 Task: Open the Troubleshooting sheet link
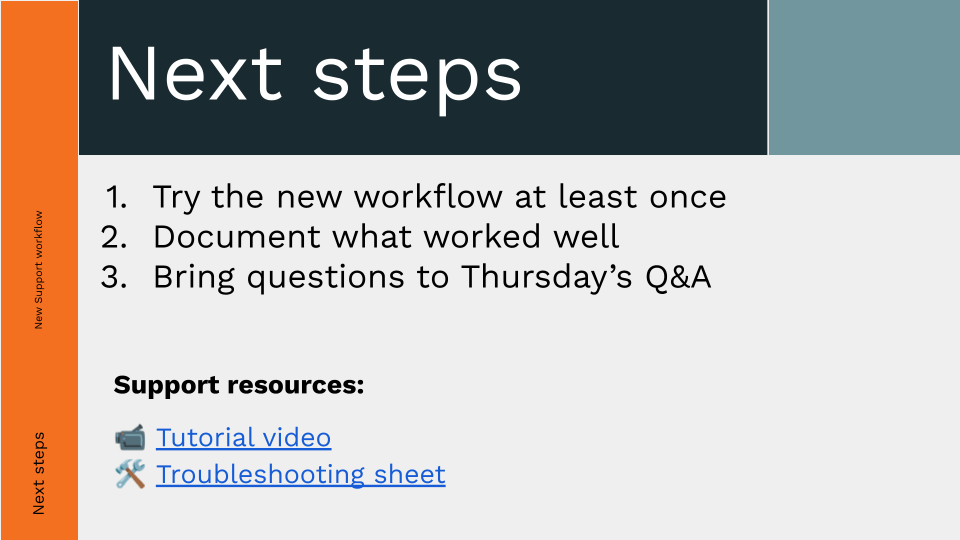[300, 474]
